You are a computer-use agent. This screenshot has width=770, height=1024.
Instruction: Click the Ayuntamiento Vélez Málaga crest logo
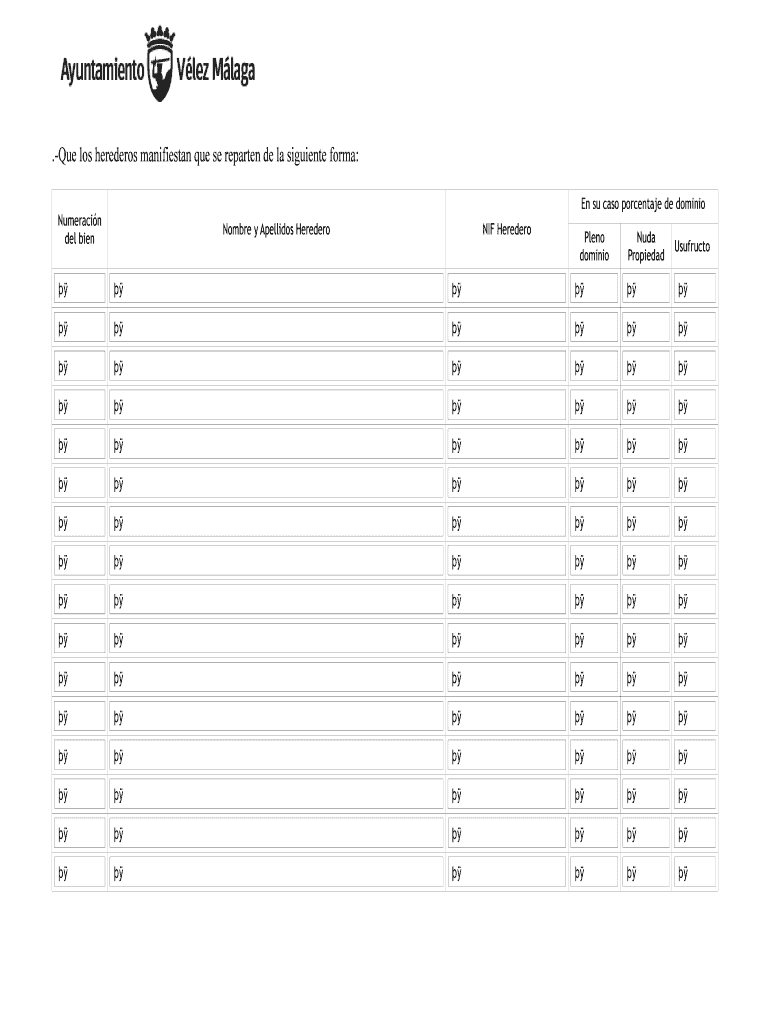[x=160, y=66]
